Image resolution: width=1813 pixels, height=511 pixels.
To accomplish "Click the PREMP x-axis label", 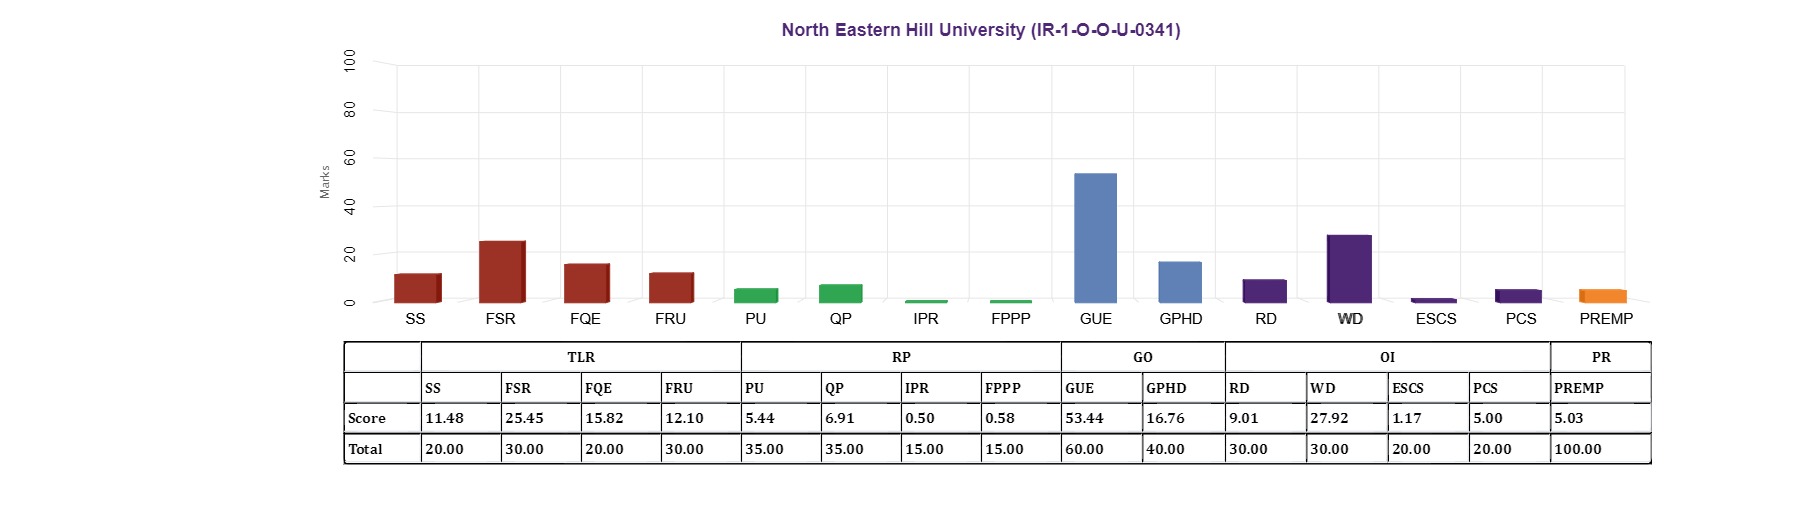I will point(1606,319).
